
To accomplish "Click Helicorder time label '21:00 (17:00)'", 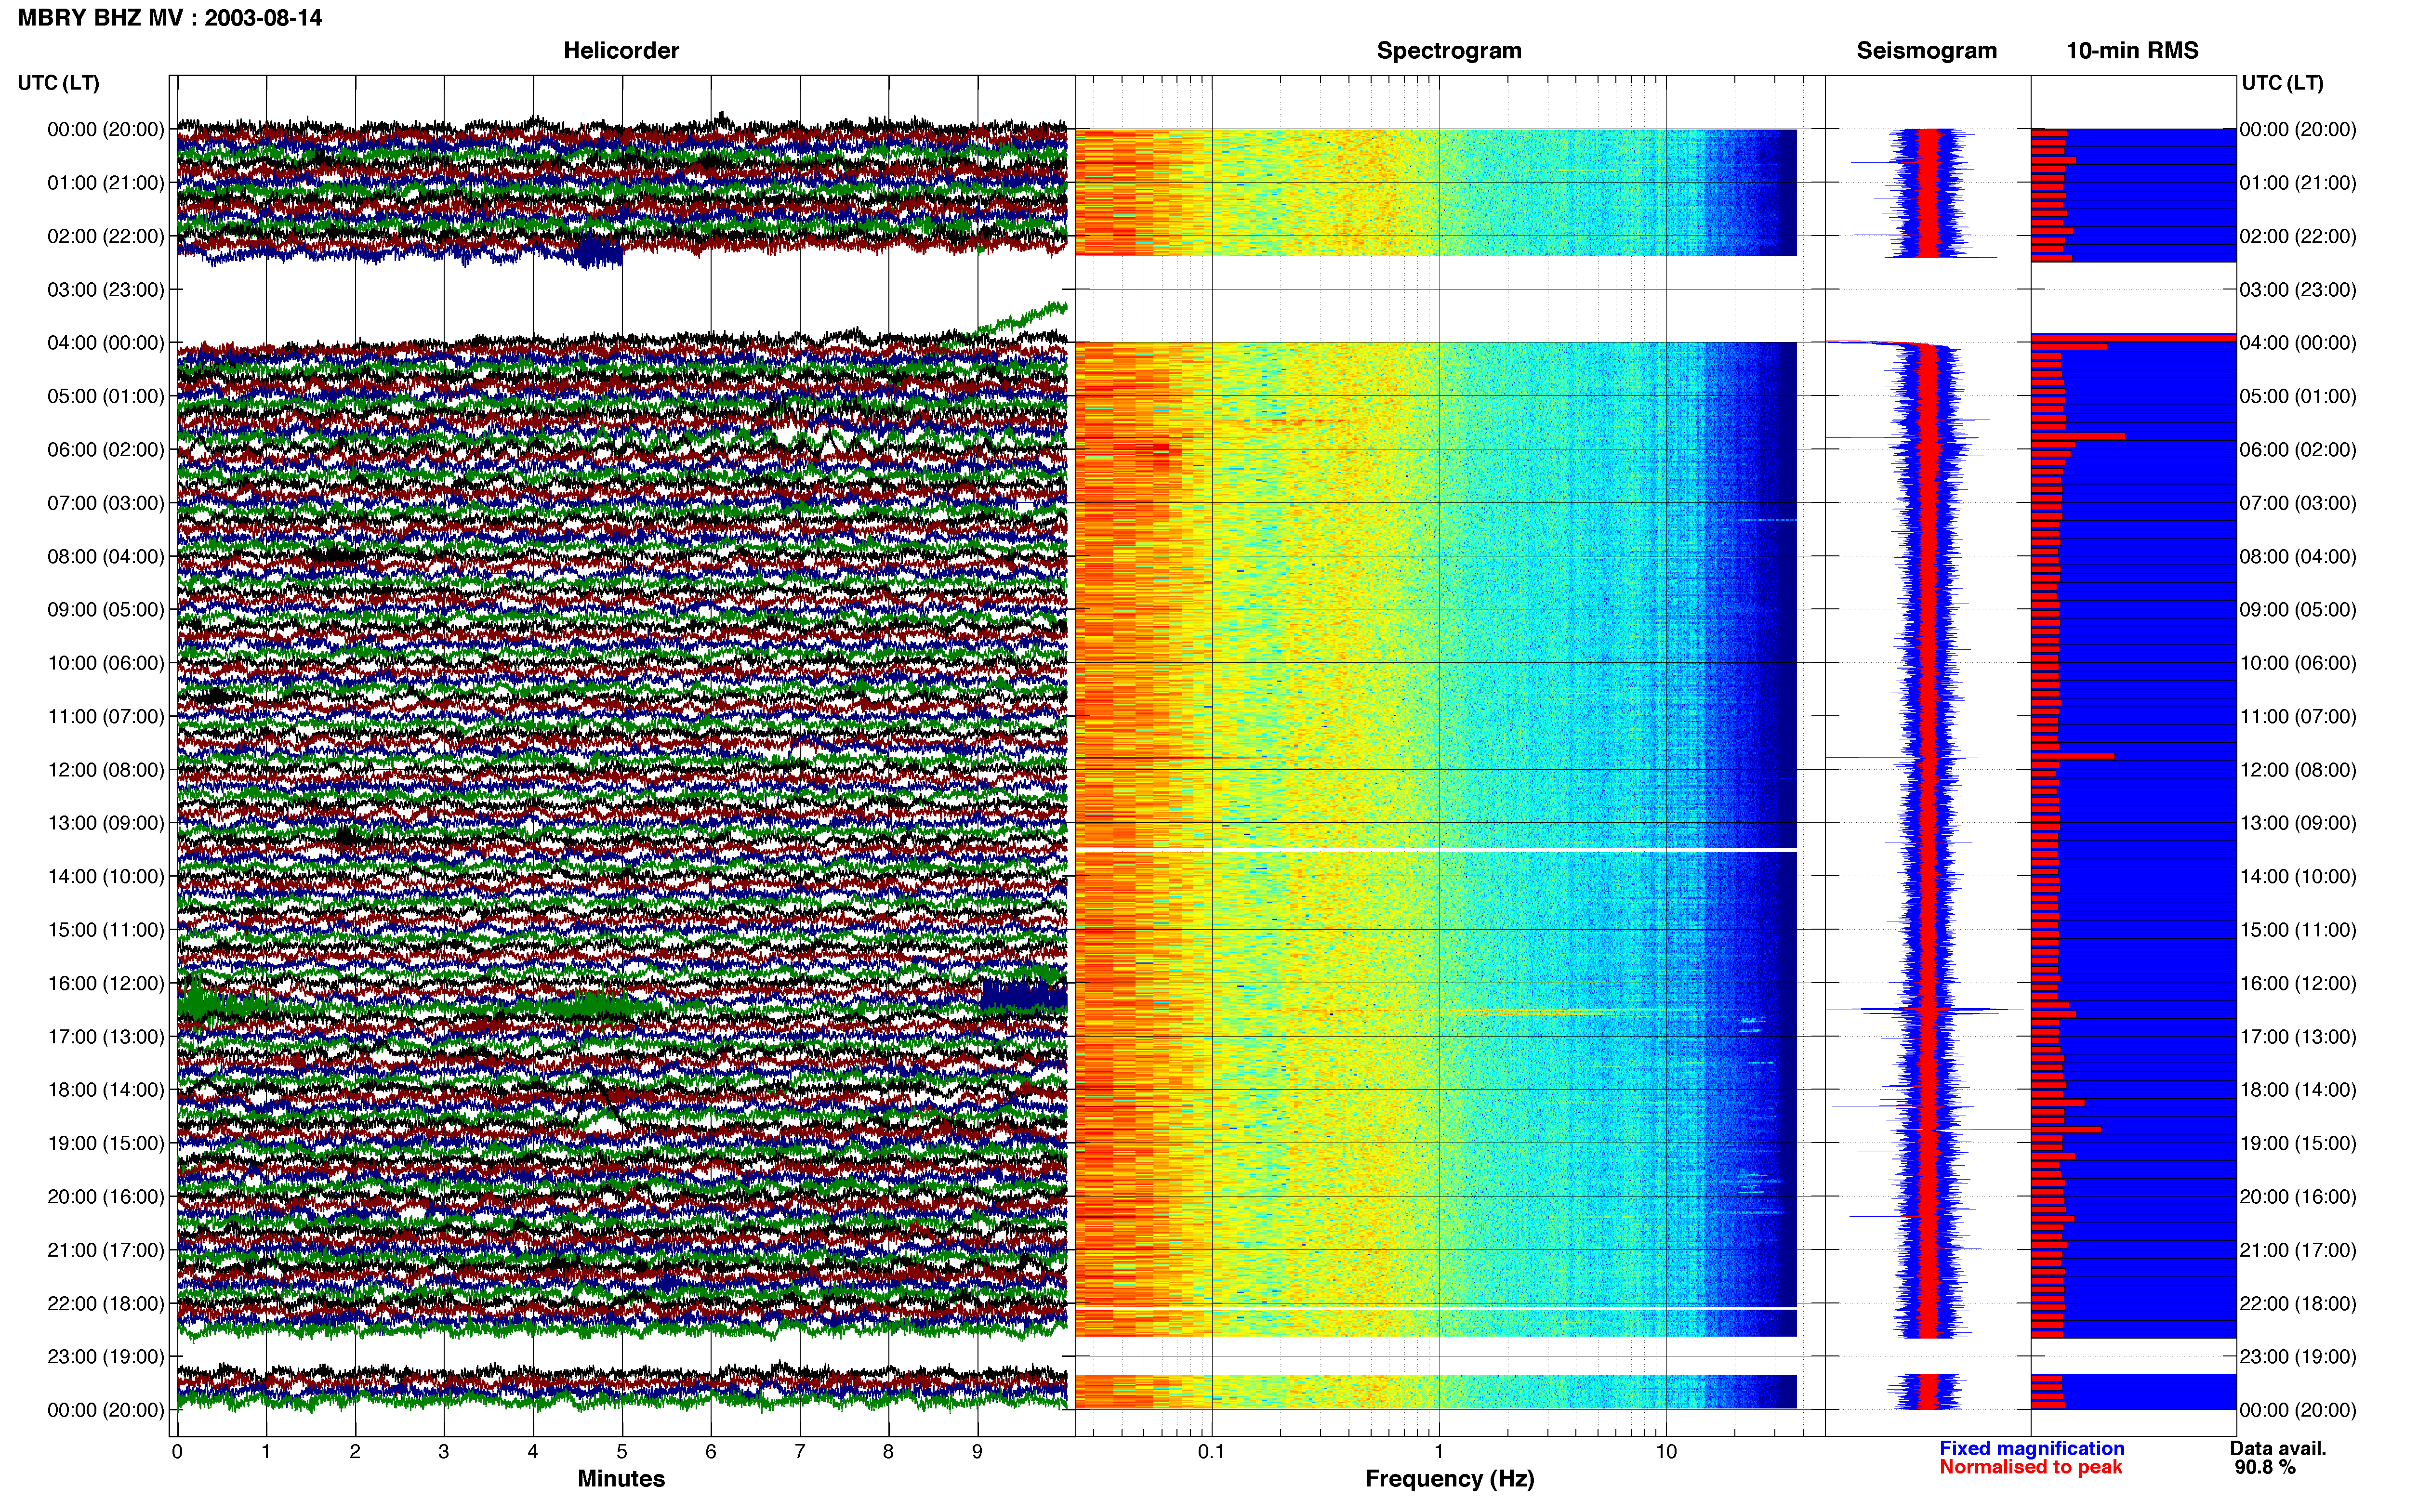I will tap(106, 1250).
